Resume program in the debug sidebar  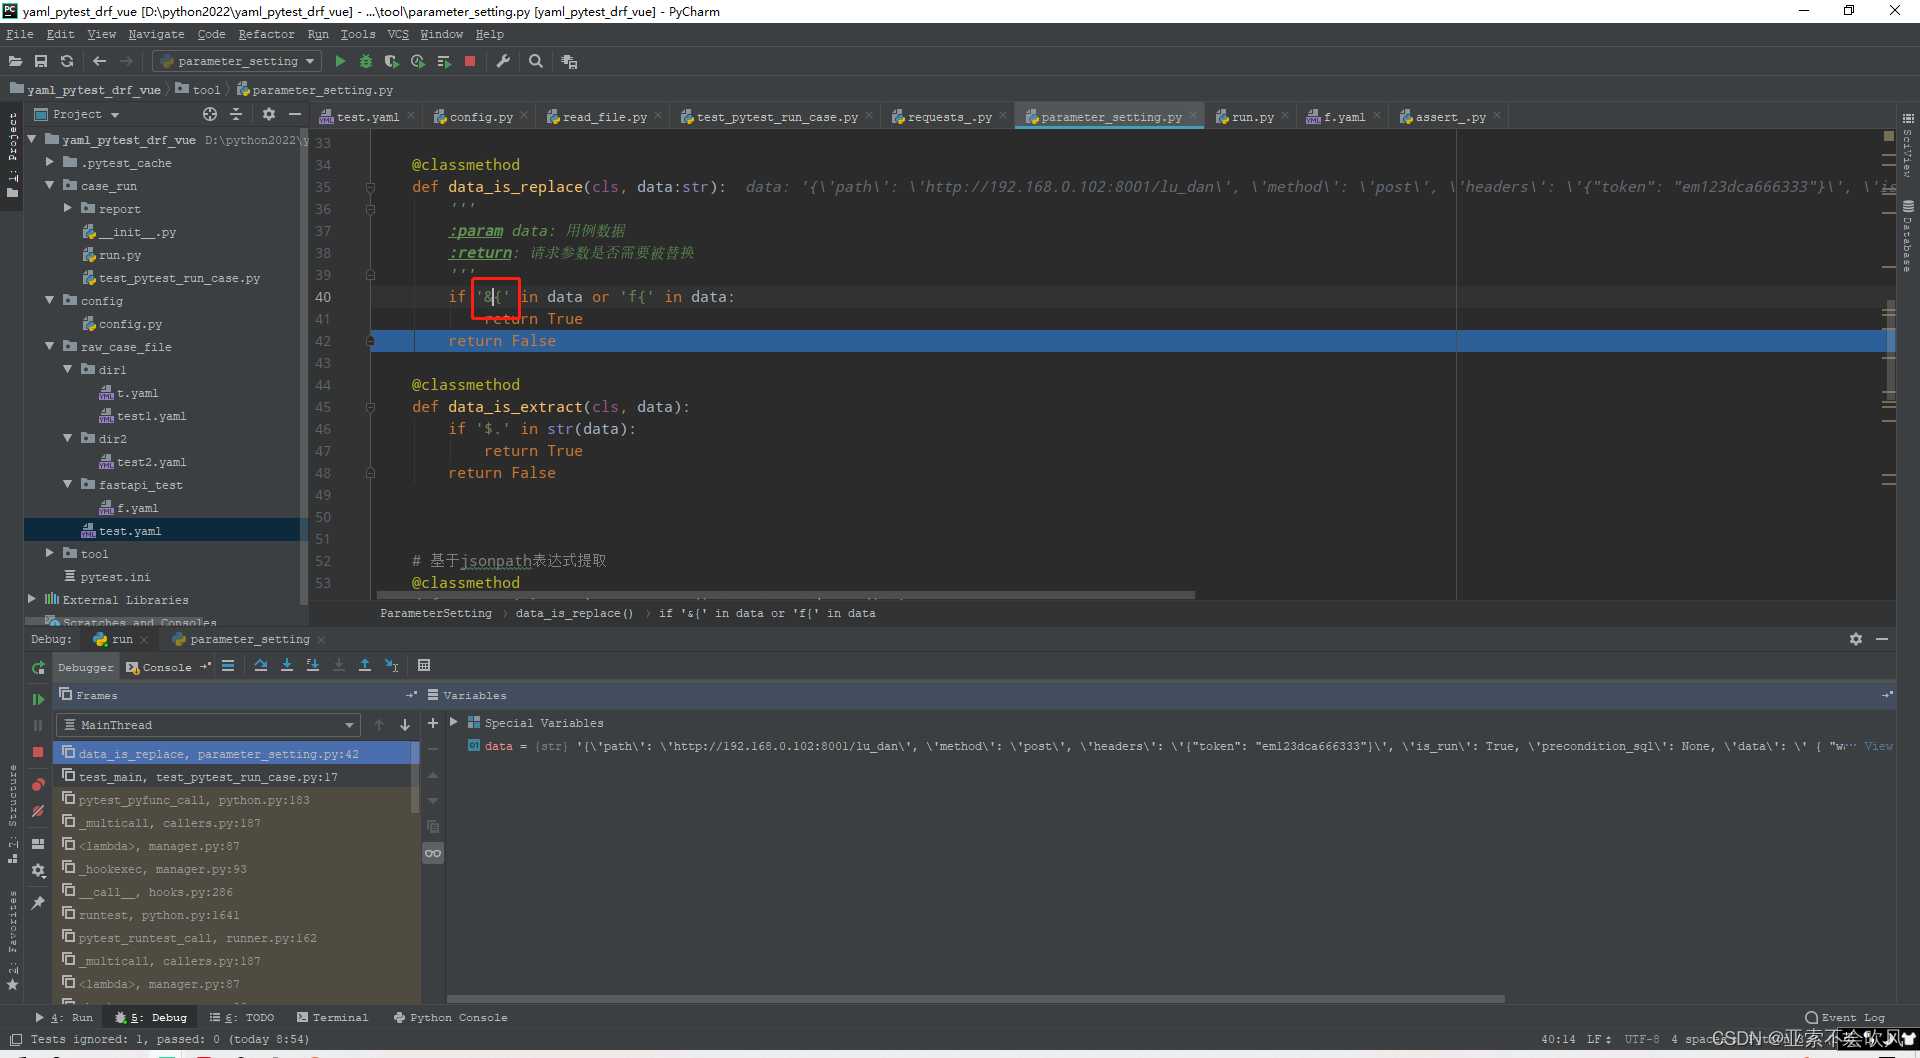pos(38,699)
